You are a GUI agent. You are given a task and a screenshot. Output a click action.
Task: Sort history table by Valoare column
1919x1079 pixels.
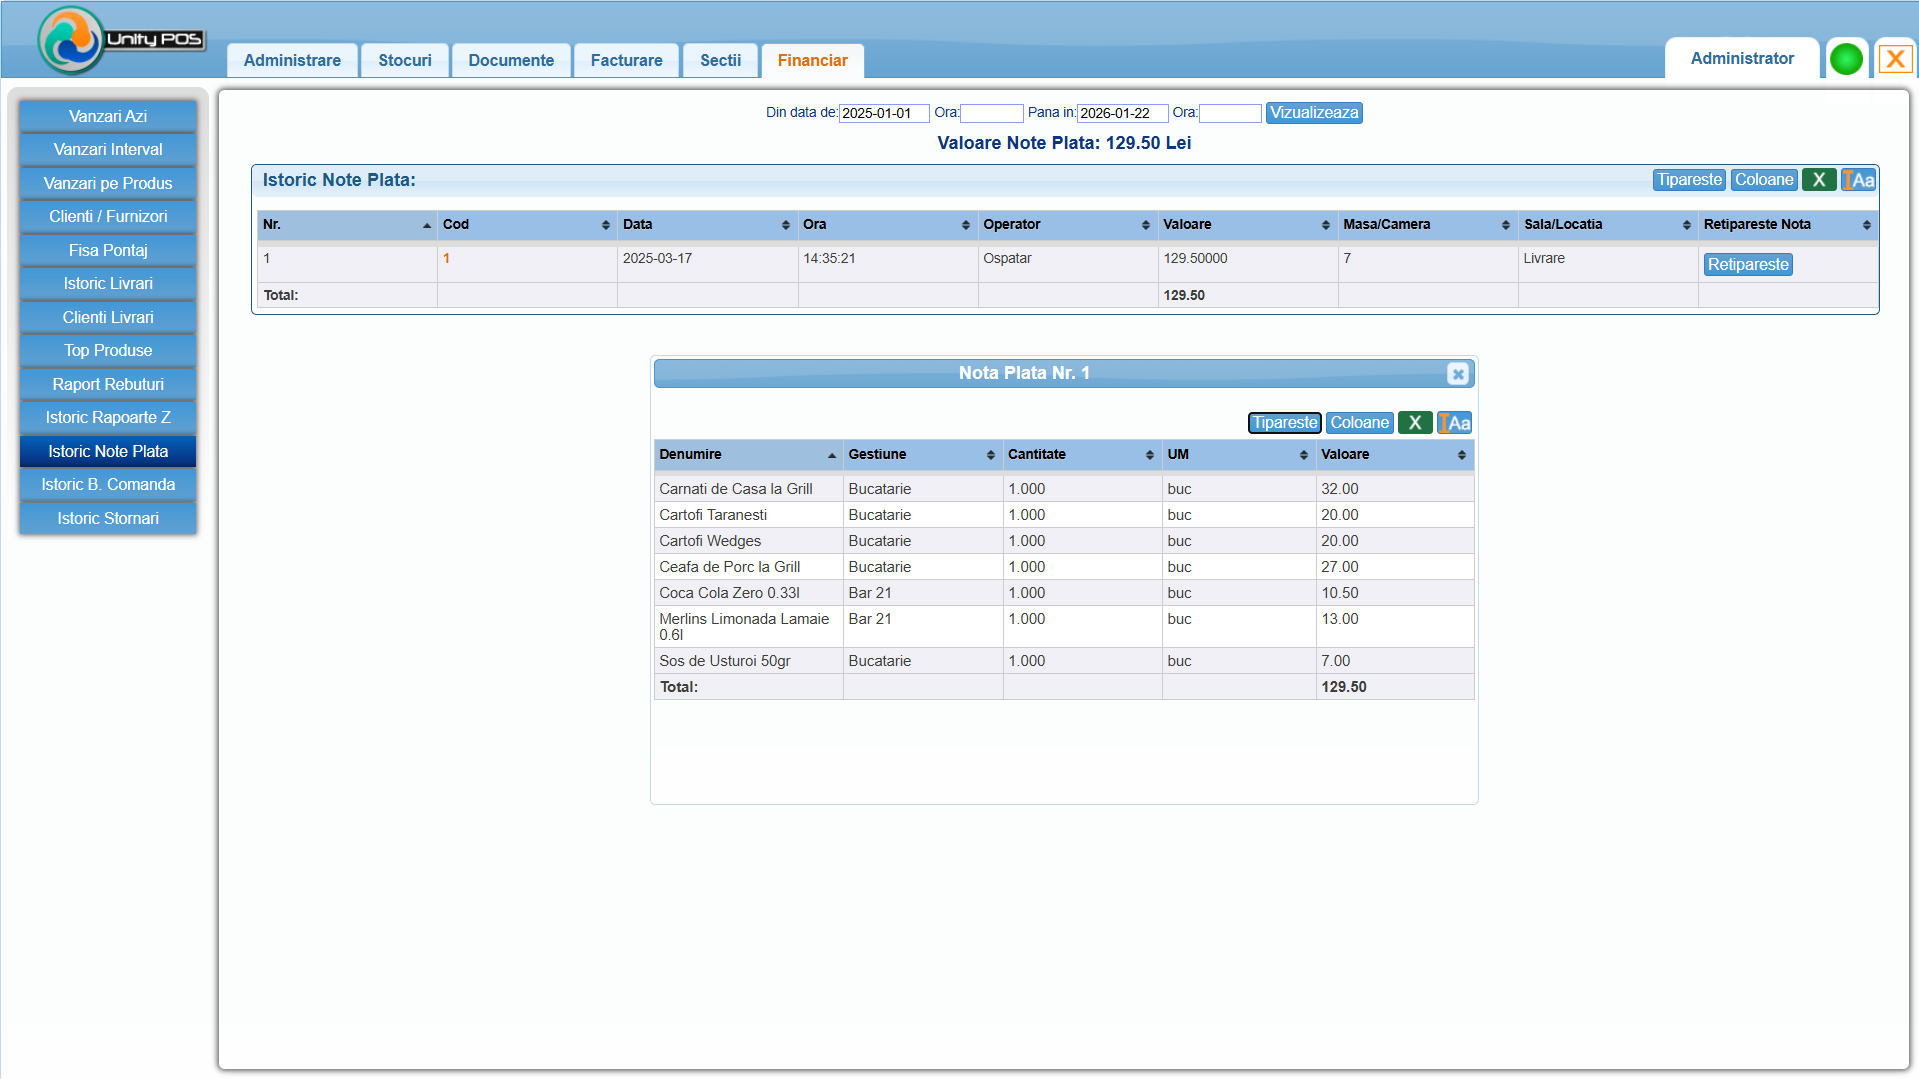pyautogui.click(x=1246, y=225)
